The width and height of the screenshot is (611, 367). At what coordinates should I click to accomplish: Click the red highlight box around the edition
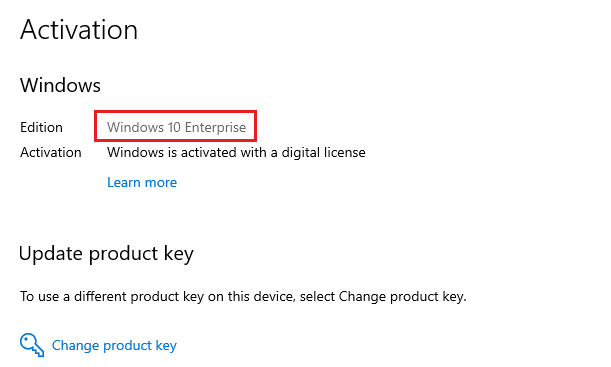[175, 126]
